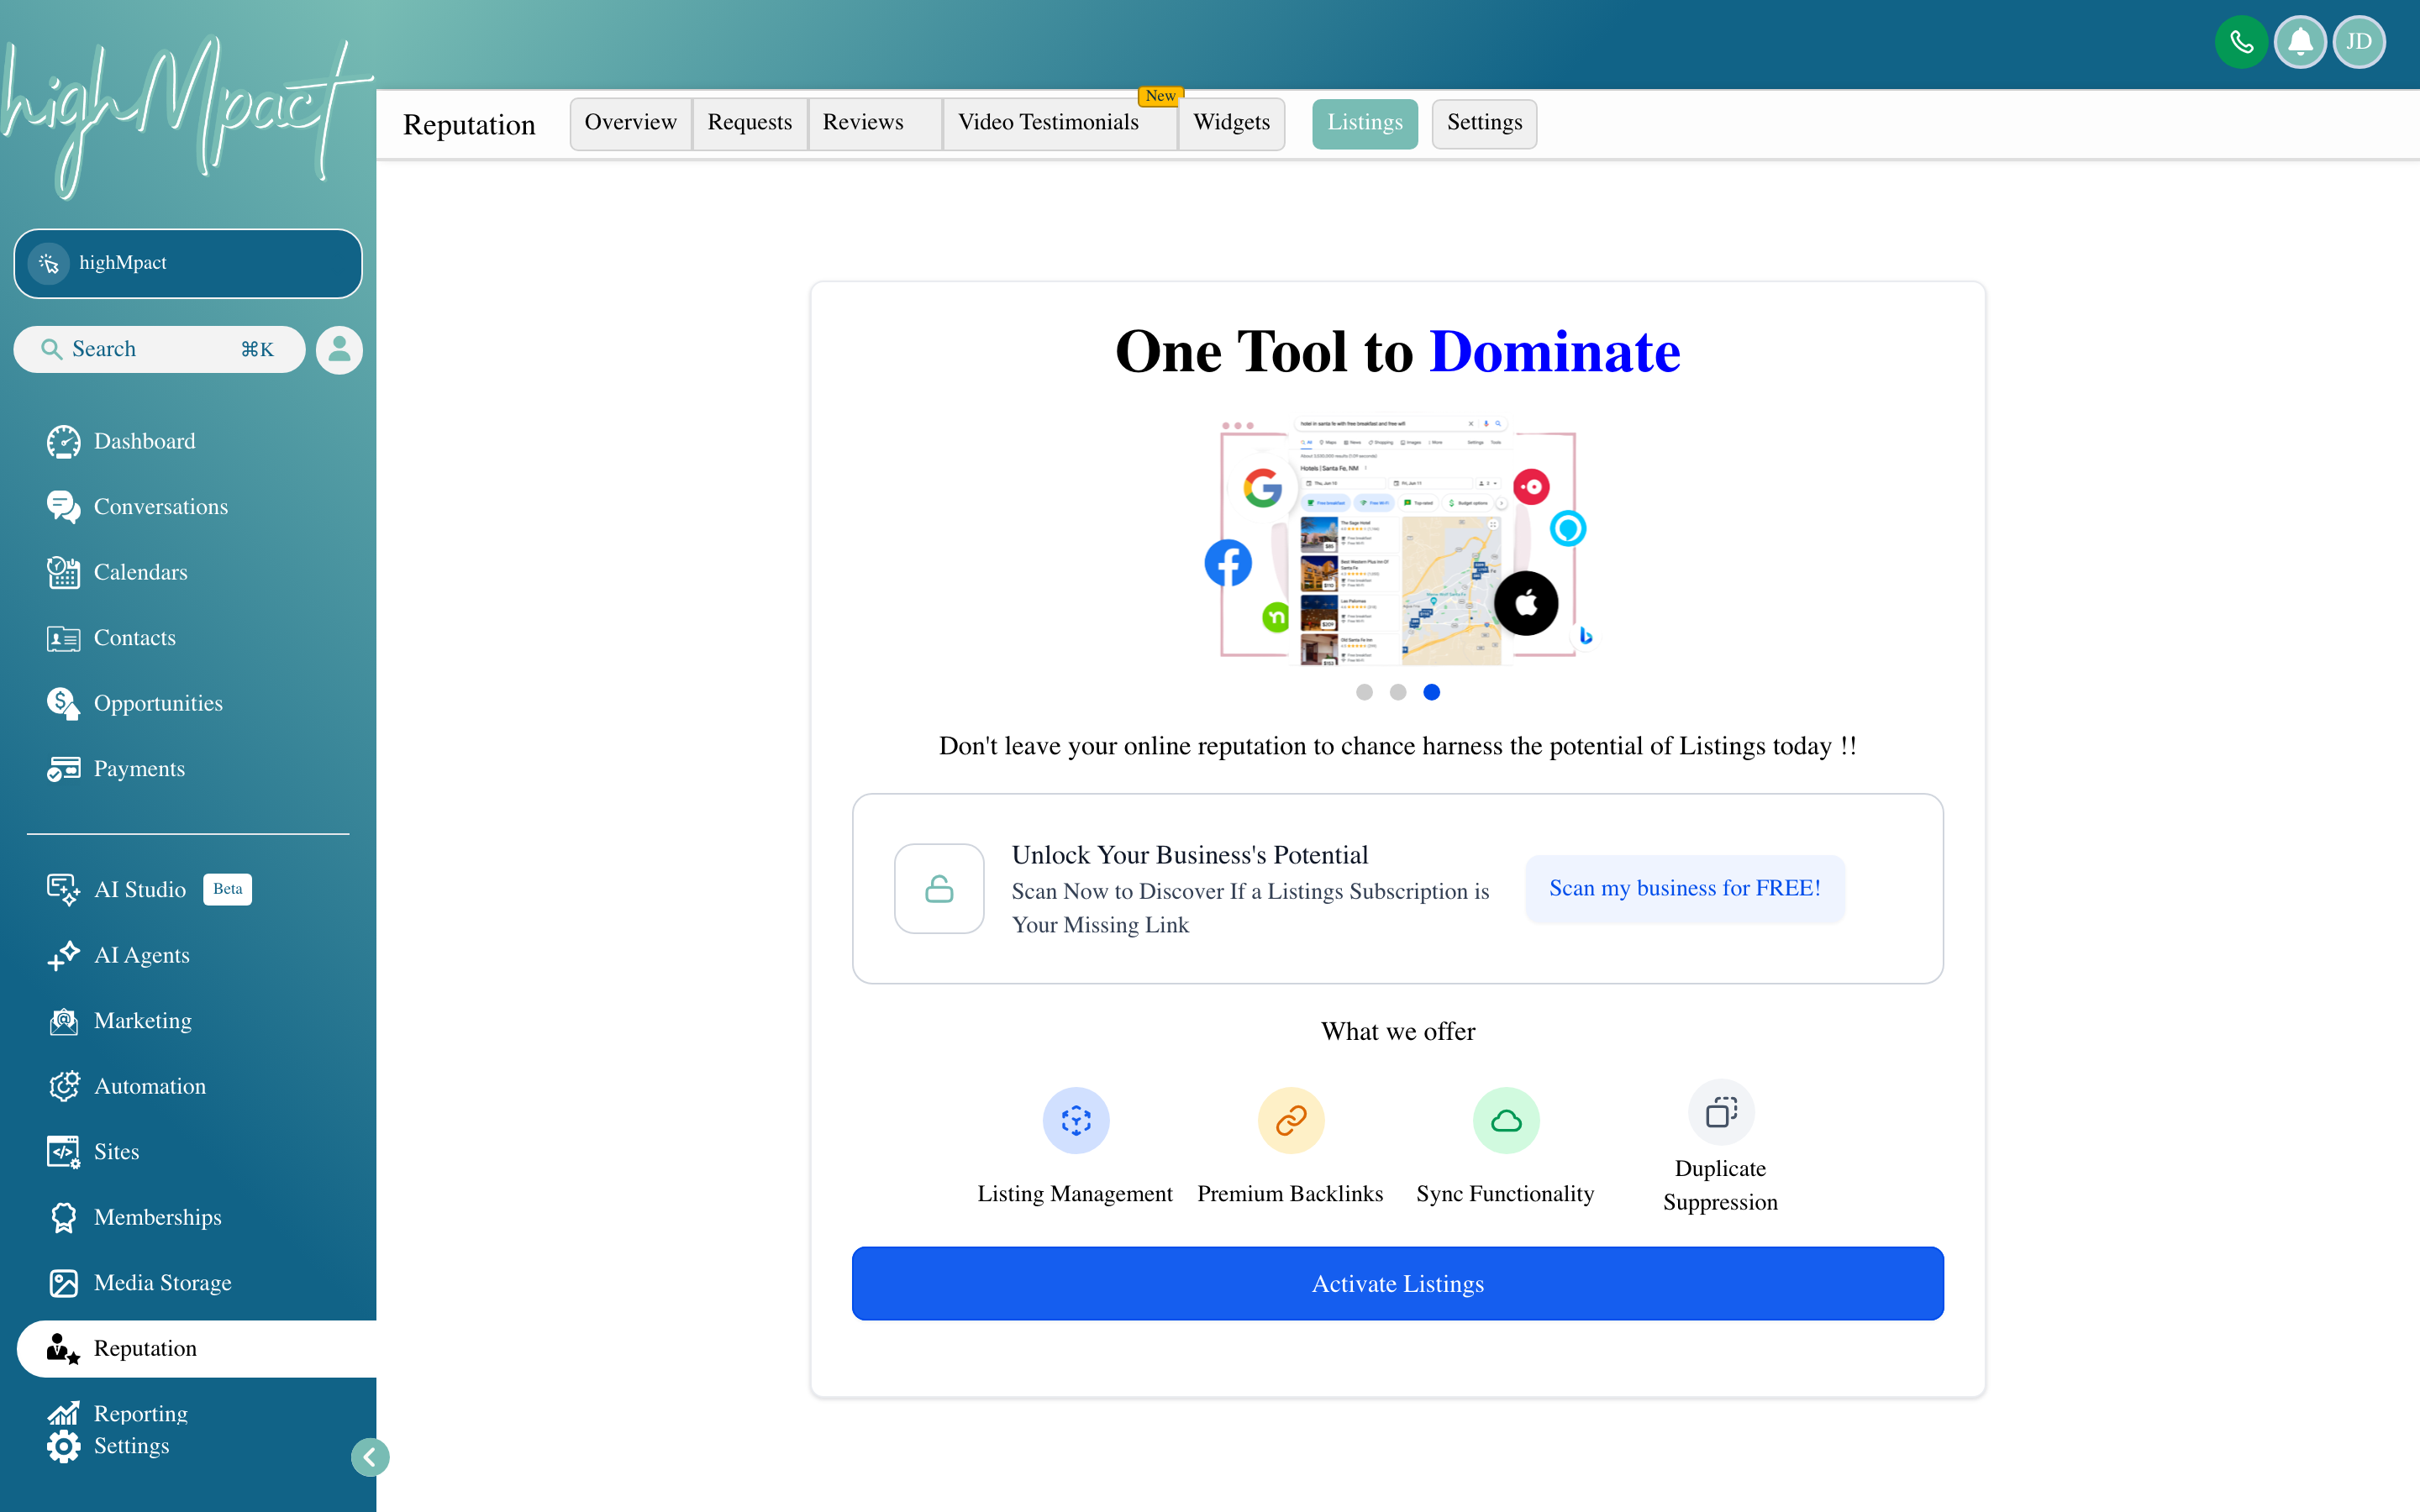The width and height of the screenshot is (2420, 1512).
Task: Click the Memberships label in sidebar
Action: pos(158,1217)
